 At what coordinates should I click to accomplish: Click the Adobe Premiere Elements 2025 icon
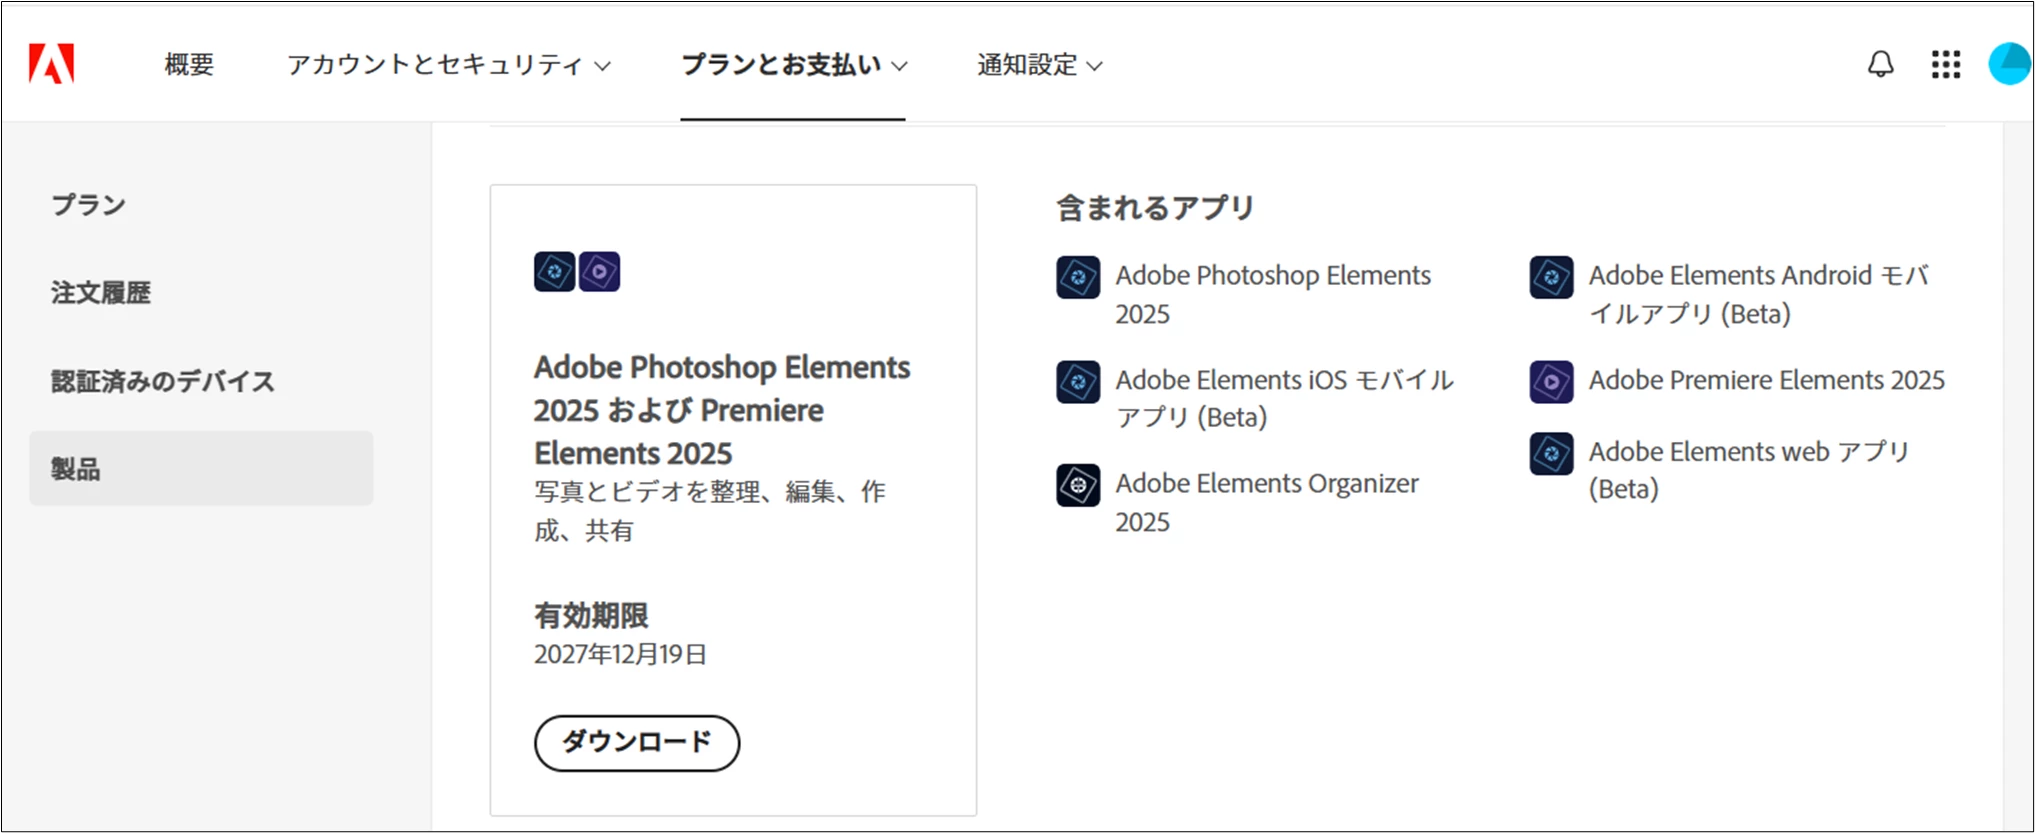tap(1551, 382)
